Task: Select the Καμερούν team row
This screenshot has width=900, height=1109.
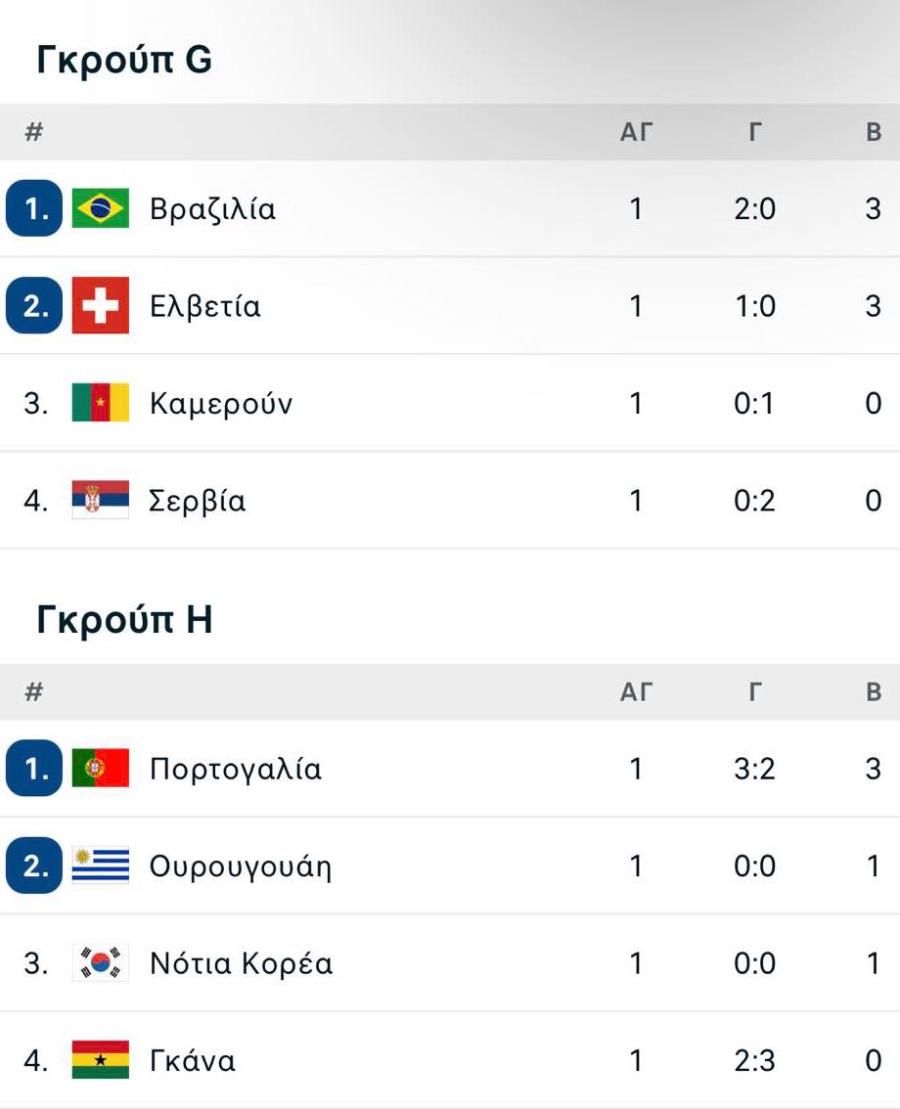Action: (450, 403)
